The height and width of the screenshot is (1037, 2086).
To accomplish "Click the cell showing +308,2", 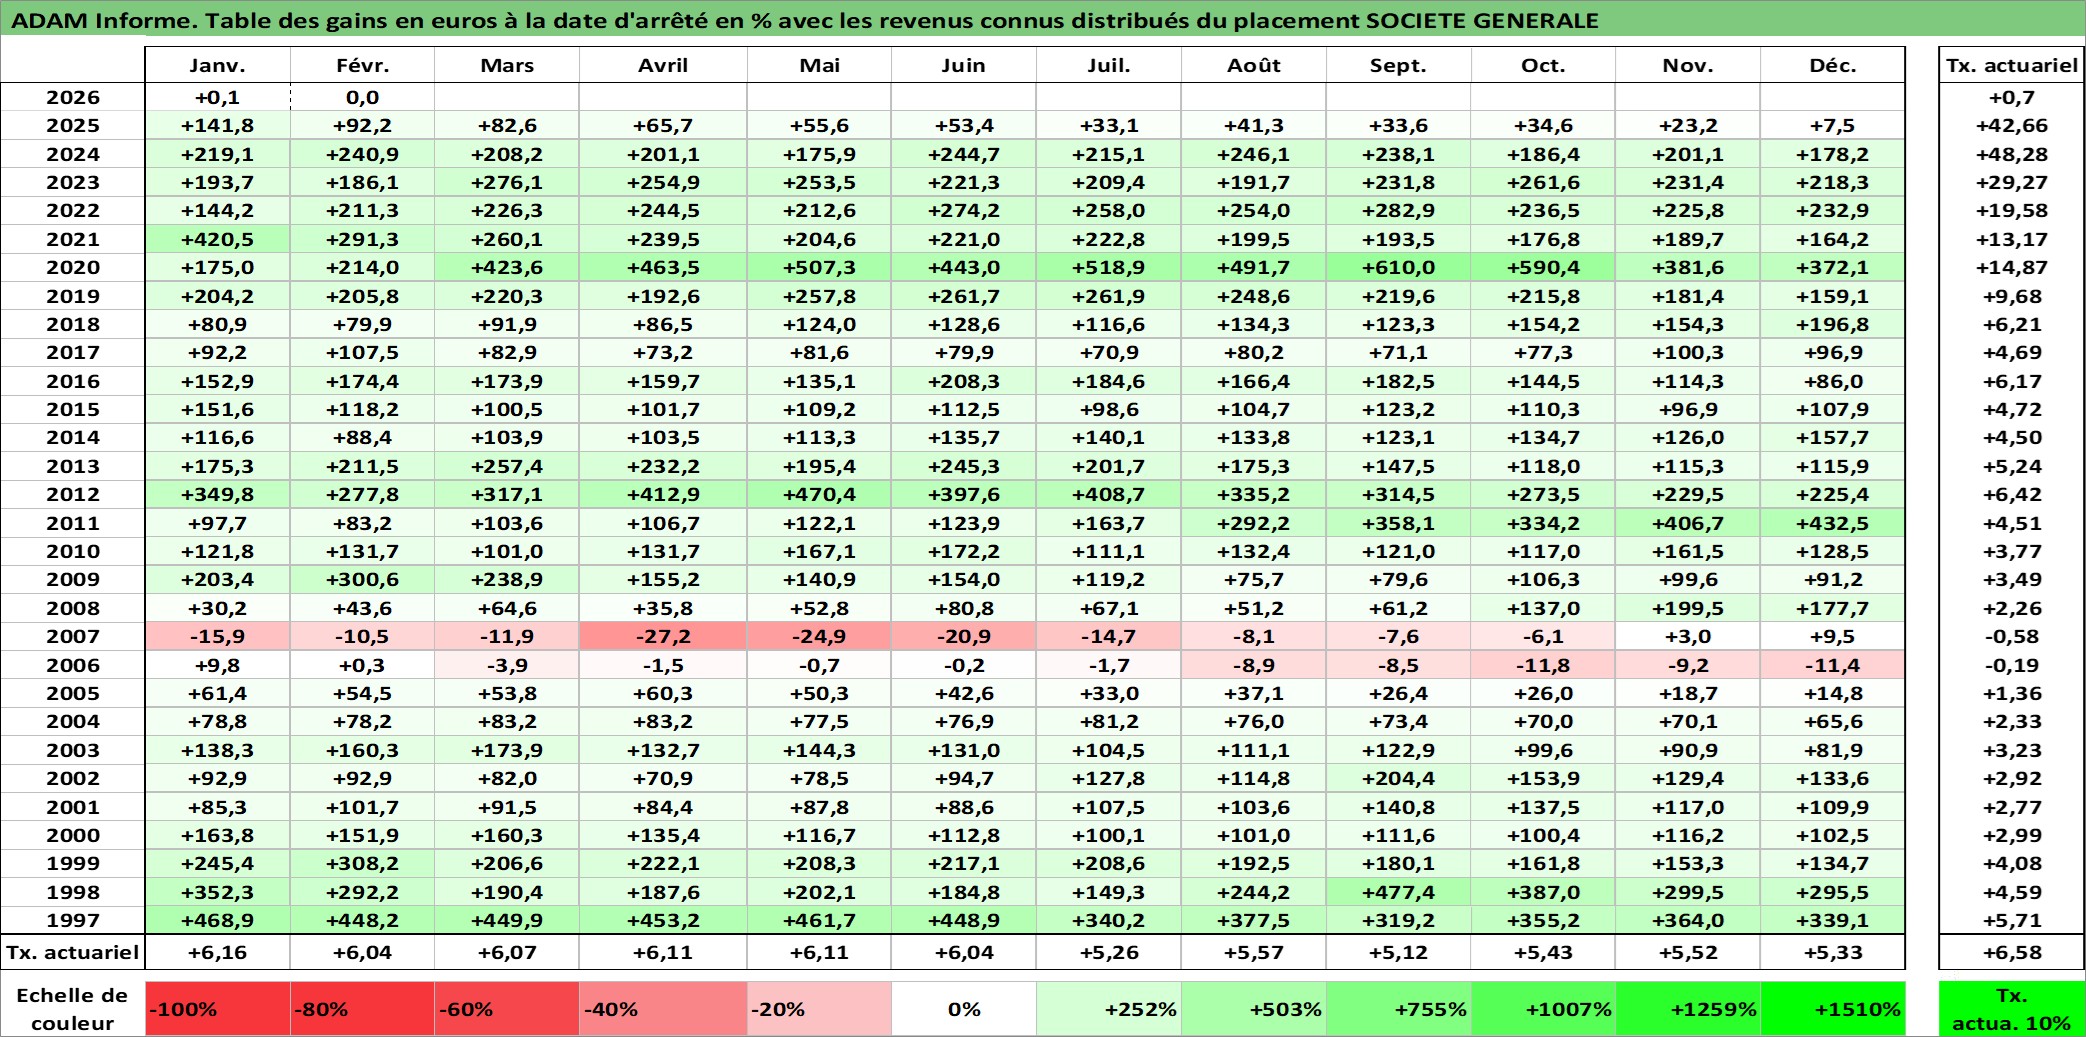I will 362,863.
